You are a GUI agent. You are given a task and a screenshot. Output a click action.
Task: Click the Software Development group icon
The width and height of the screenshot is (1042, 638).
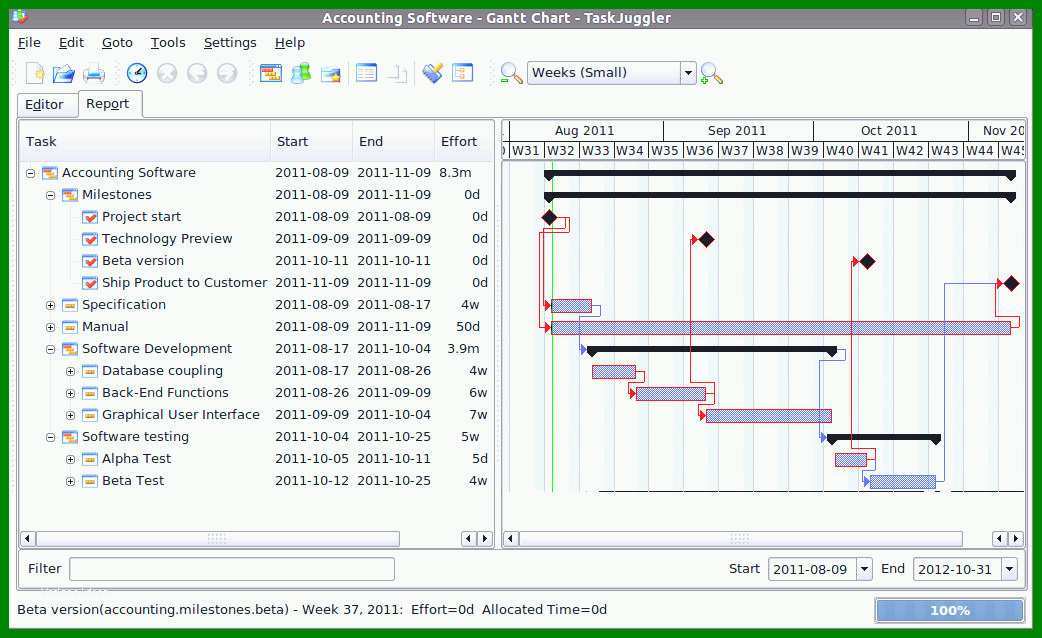coord(70,349)
